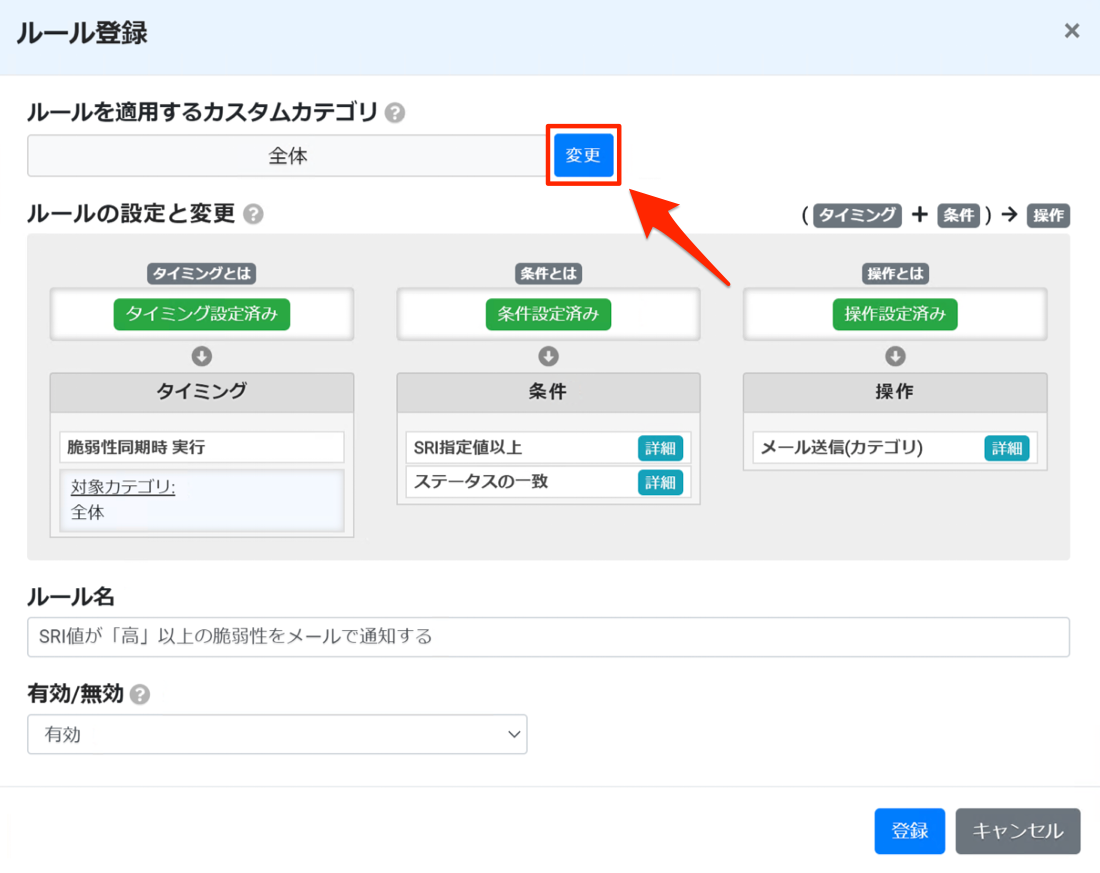Click the green タイミング設定済み button
This screenshot has width=1100, height=873.
coord(201,314)
